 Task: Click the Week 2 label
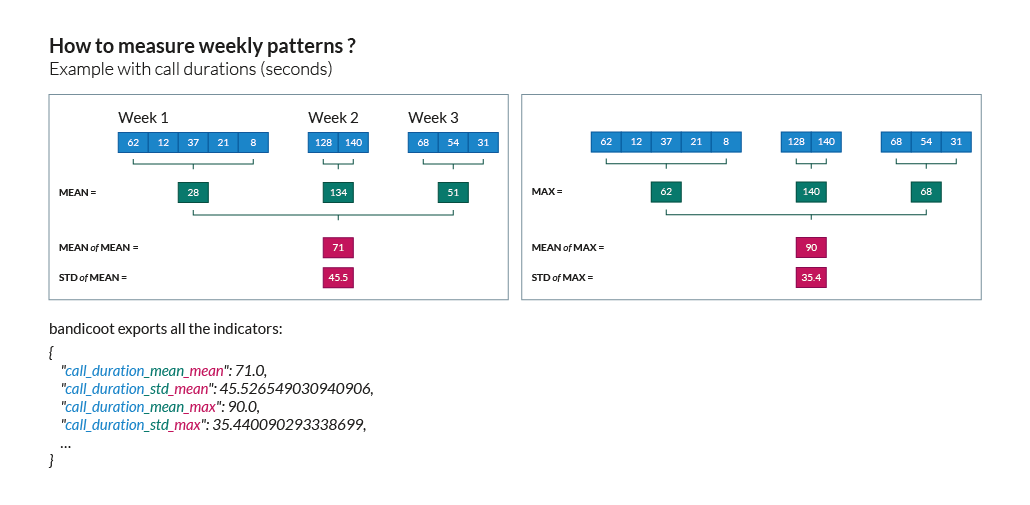coord(333,118)
